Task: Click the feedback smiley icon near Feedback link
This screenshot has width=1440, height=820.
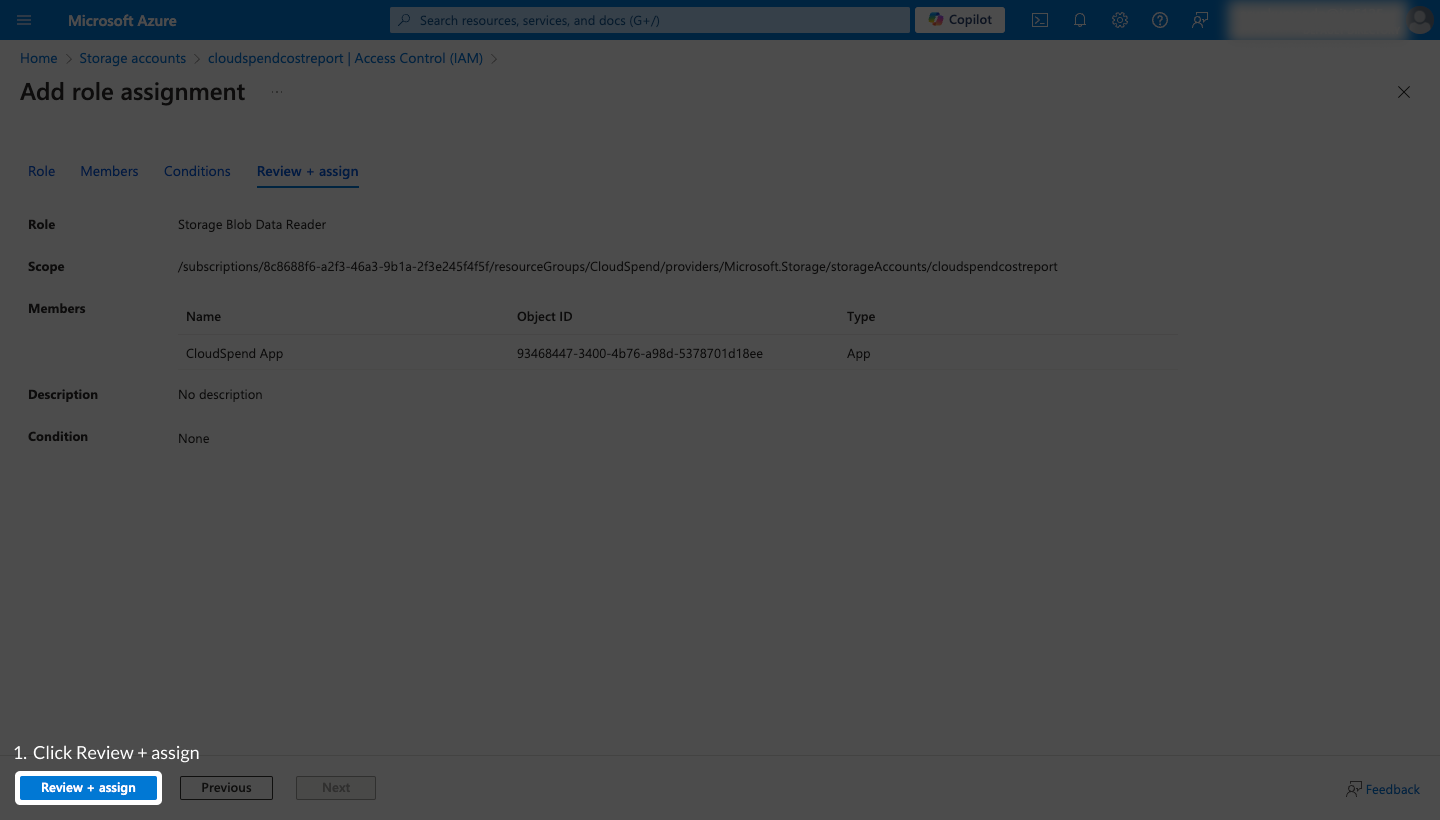Action: (1354, 789)
